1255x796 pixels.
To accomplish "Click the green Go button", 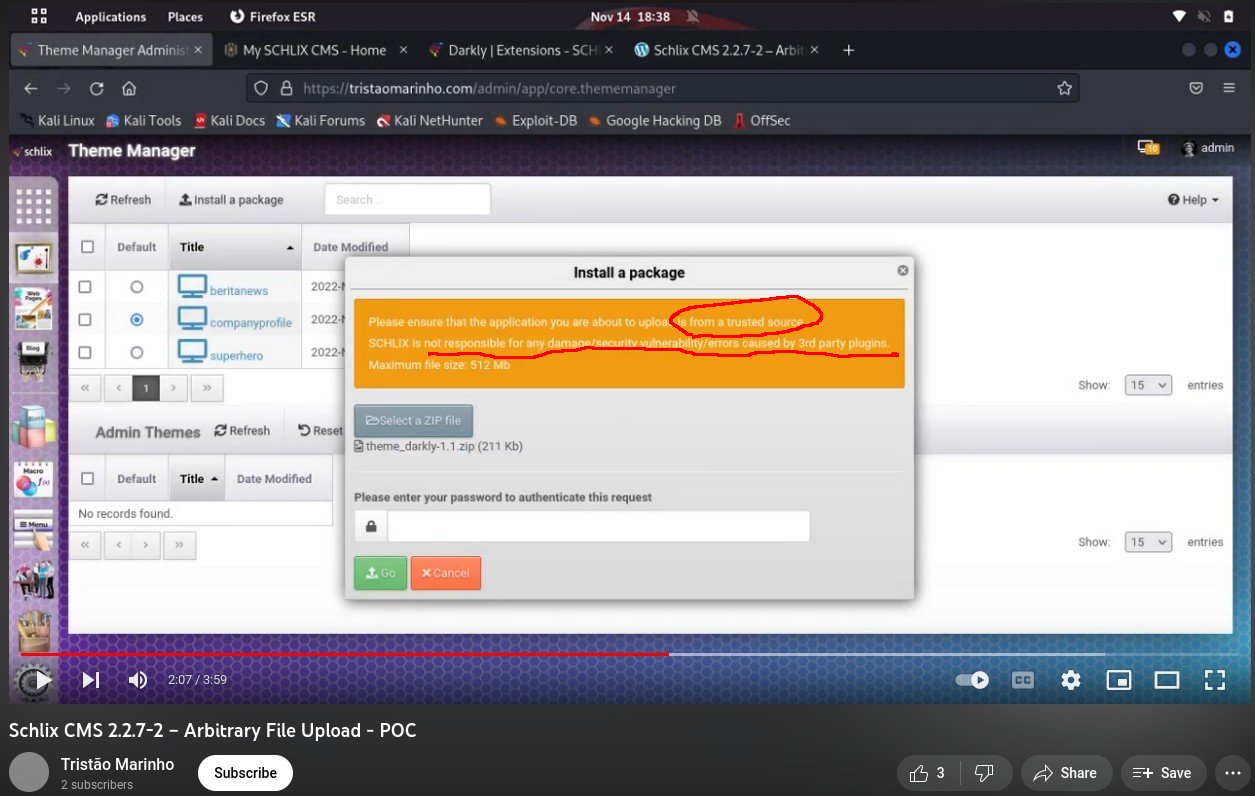I will [380, 573].
